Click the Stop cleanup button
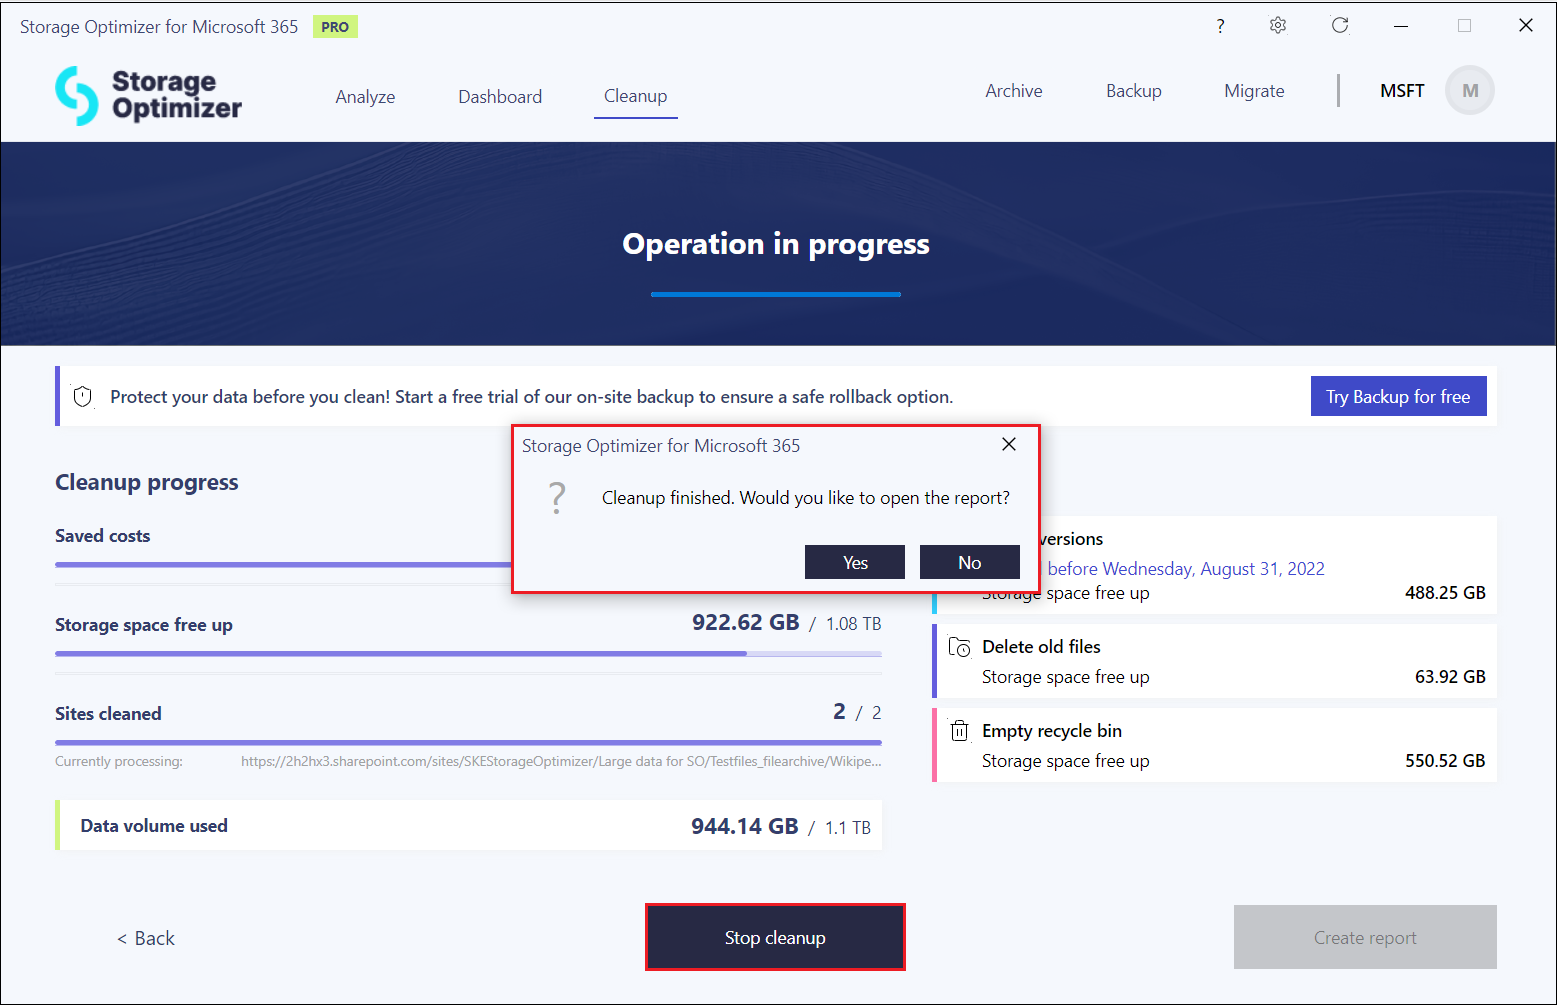Viewport: 1557px width, 1005px height. [775, 937]
